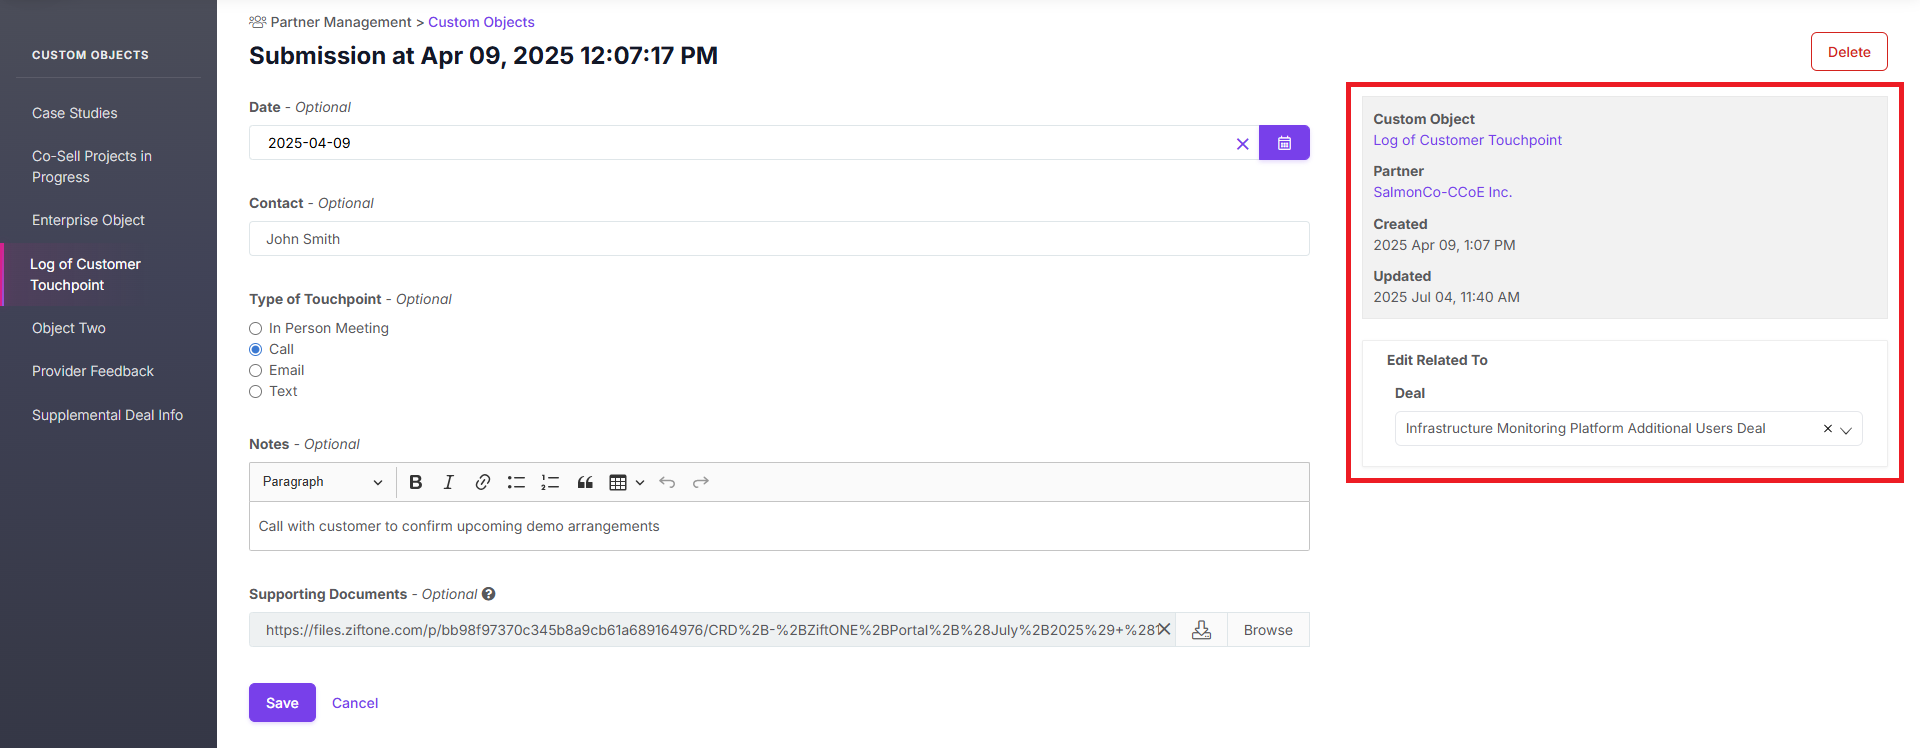Choose Email as touchpoint type
This screenshot has width=1920, height=748.
click(x=255, y=370)
